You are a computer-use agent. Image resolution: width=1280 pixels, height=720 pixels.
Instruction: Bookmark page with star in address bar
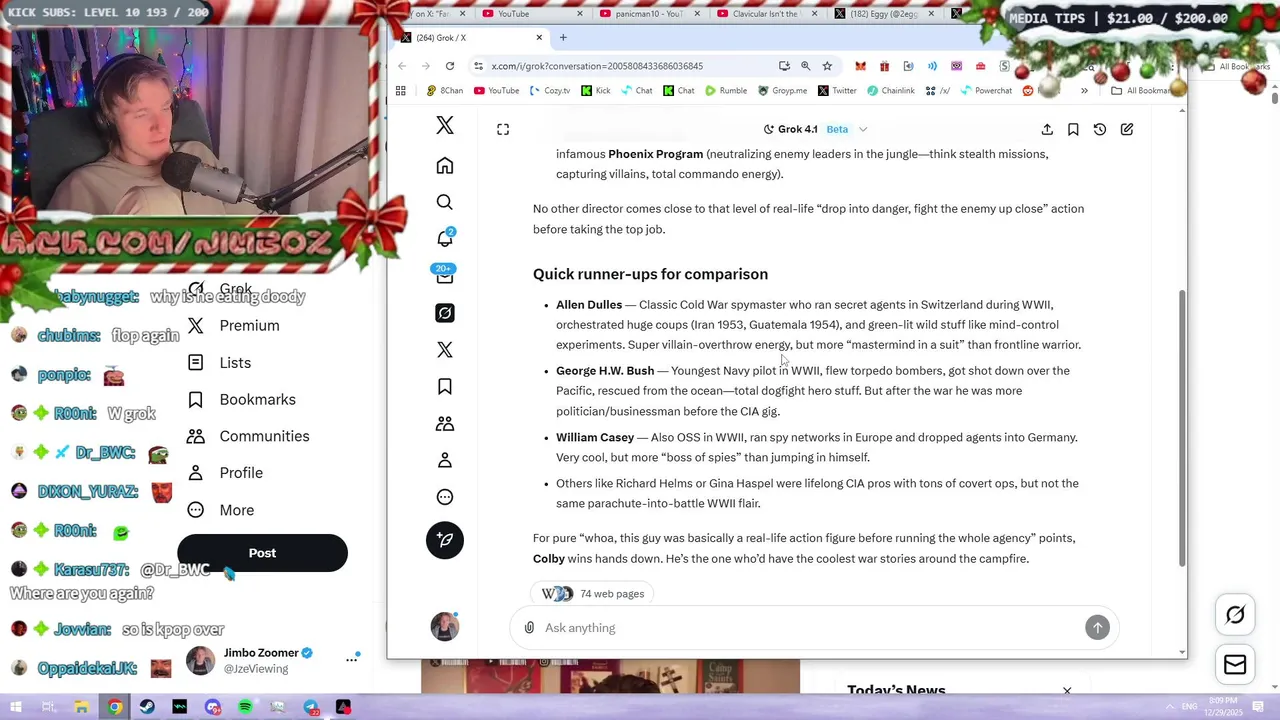point(827,66)
